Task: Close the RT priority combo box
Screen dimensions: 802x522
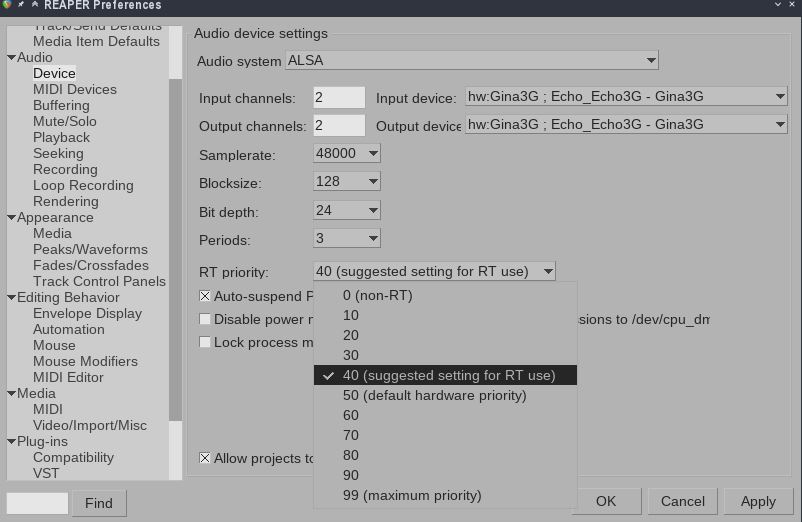Action: coord(434,271)
